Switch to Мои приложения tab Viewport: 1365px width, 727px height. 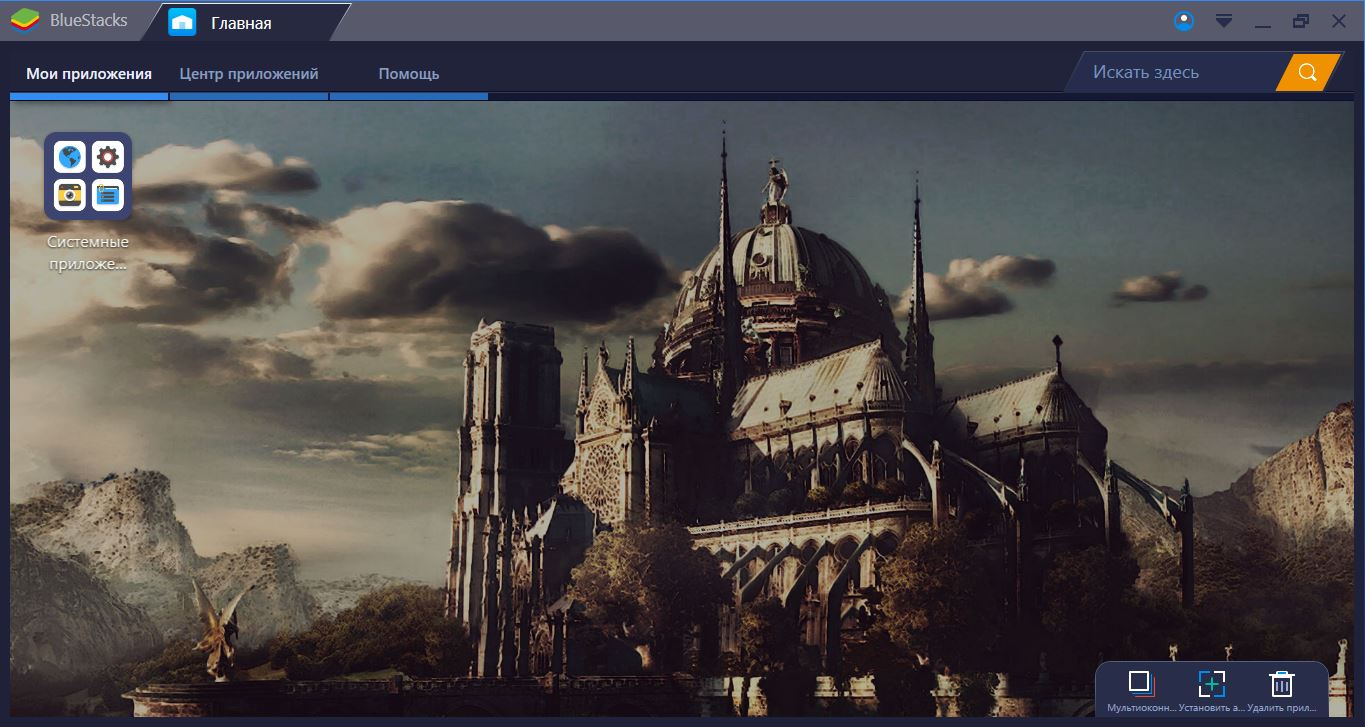89,73
